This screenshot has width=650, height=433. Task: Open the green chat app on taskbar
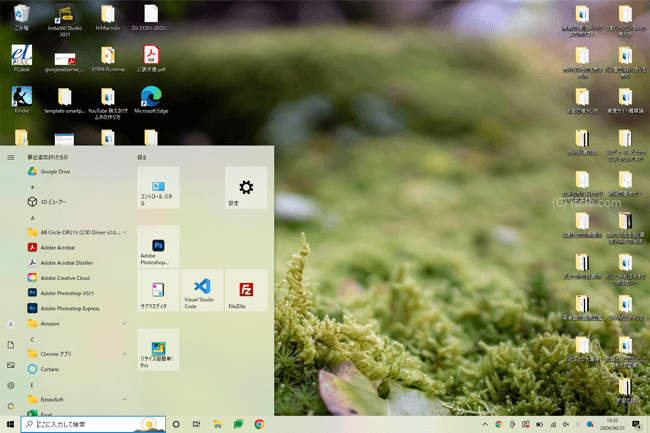pos(238,424)
